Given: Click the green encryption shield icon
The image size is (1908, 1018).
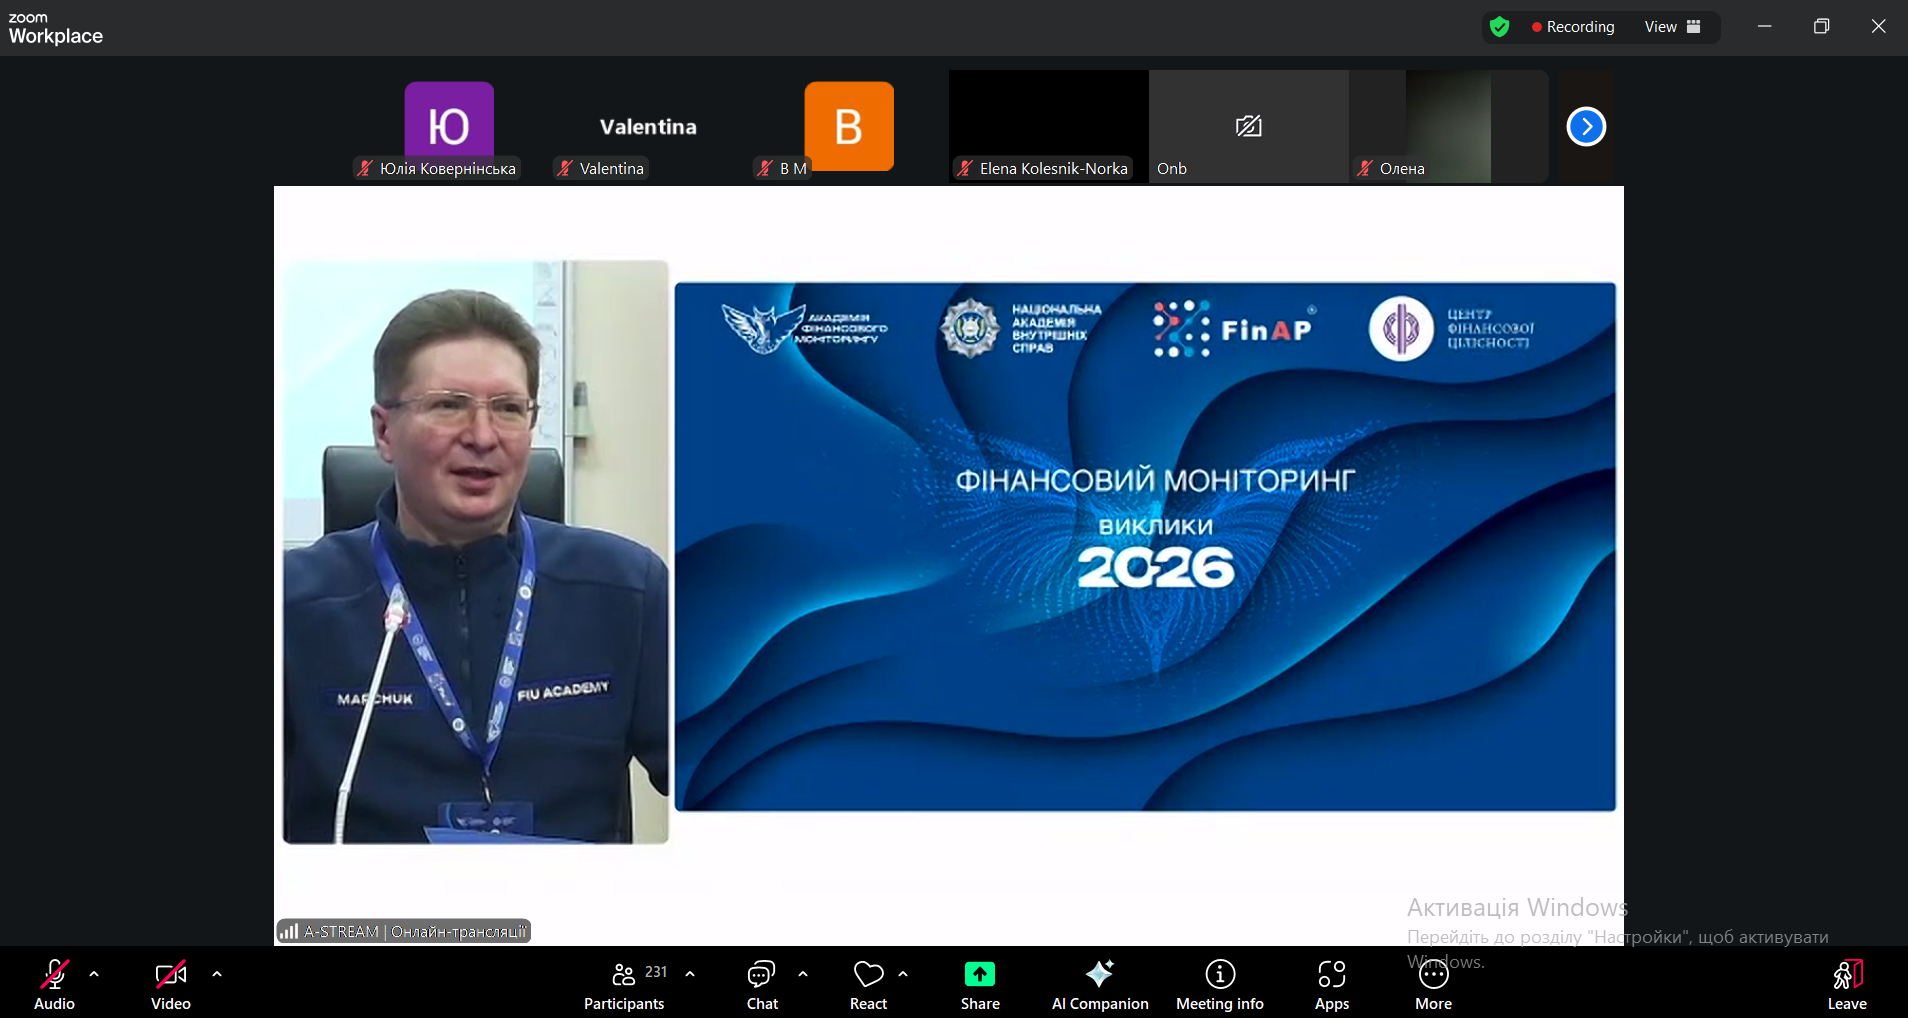Looking at the screenshot, I should [x=1499, y=27].
